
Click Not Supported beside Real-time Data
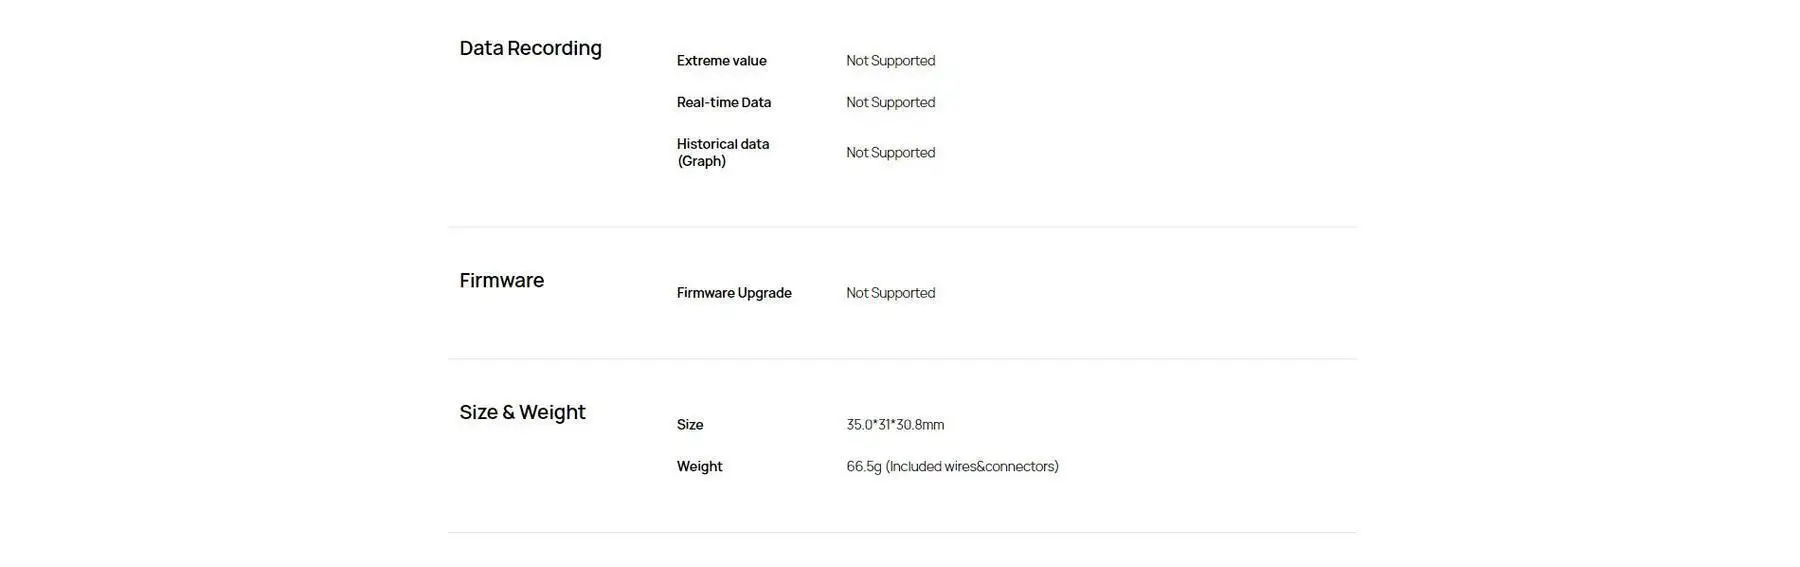pos(890,102)
